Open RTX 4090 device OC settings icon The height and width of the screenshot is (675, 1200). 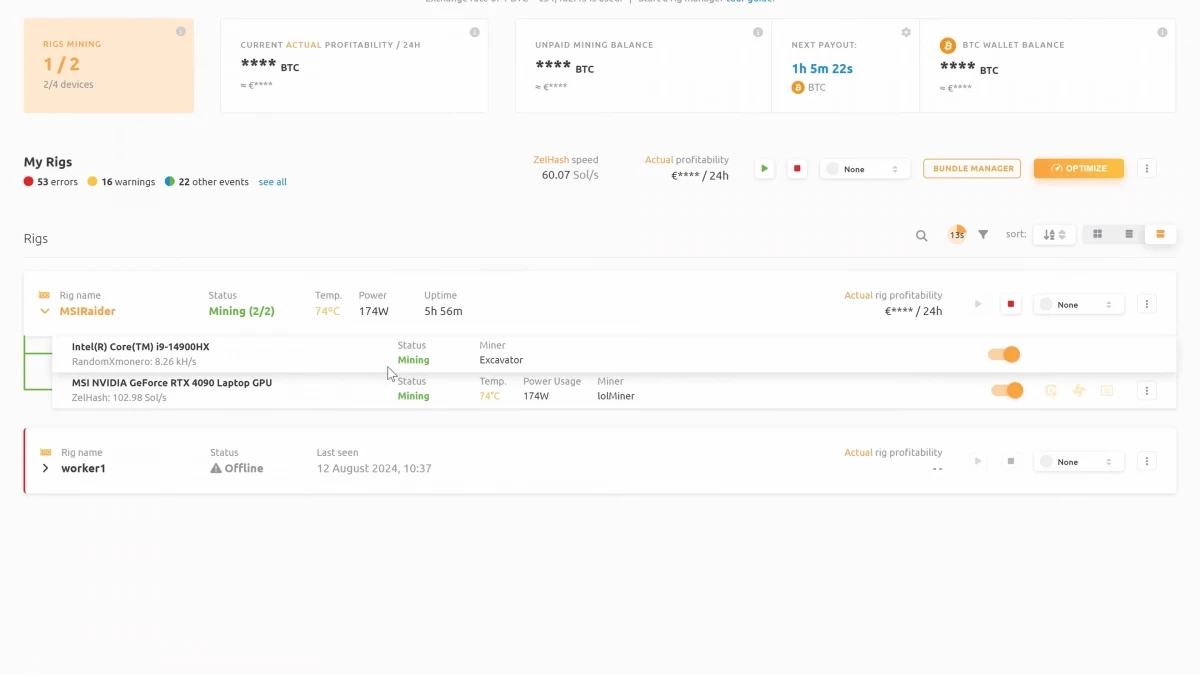pyautogui.click(x=1051, y=391)
